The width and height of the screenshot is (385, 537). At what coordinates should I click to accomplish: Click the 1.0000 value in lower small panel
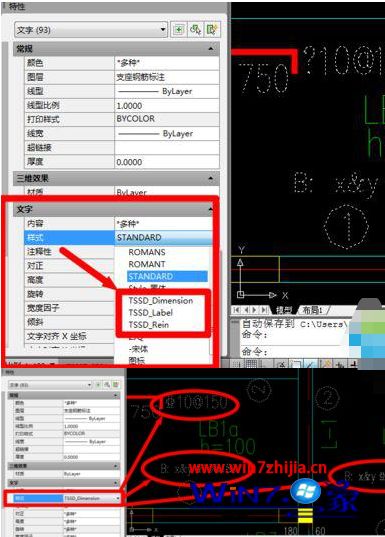coord(71,426)
